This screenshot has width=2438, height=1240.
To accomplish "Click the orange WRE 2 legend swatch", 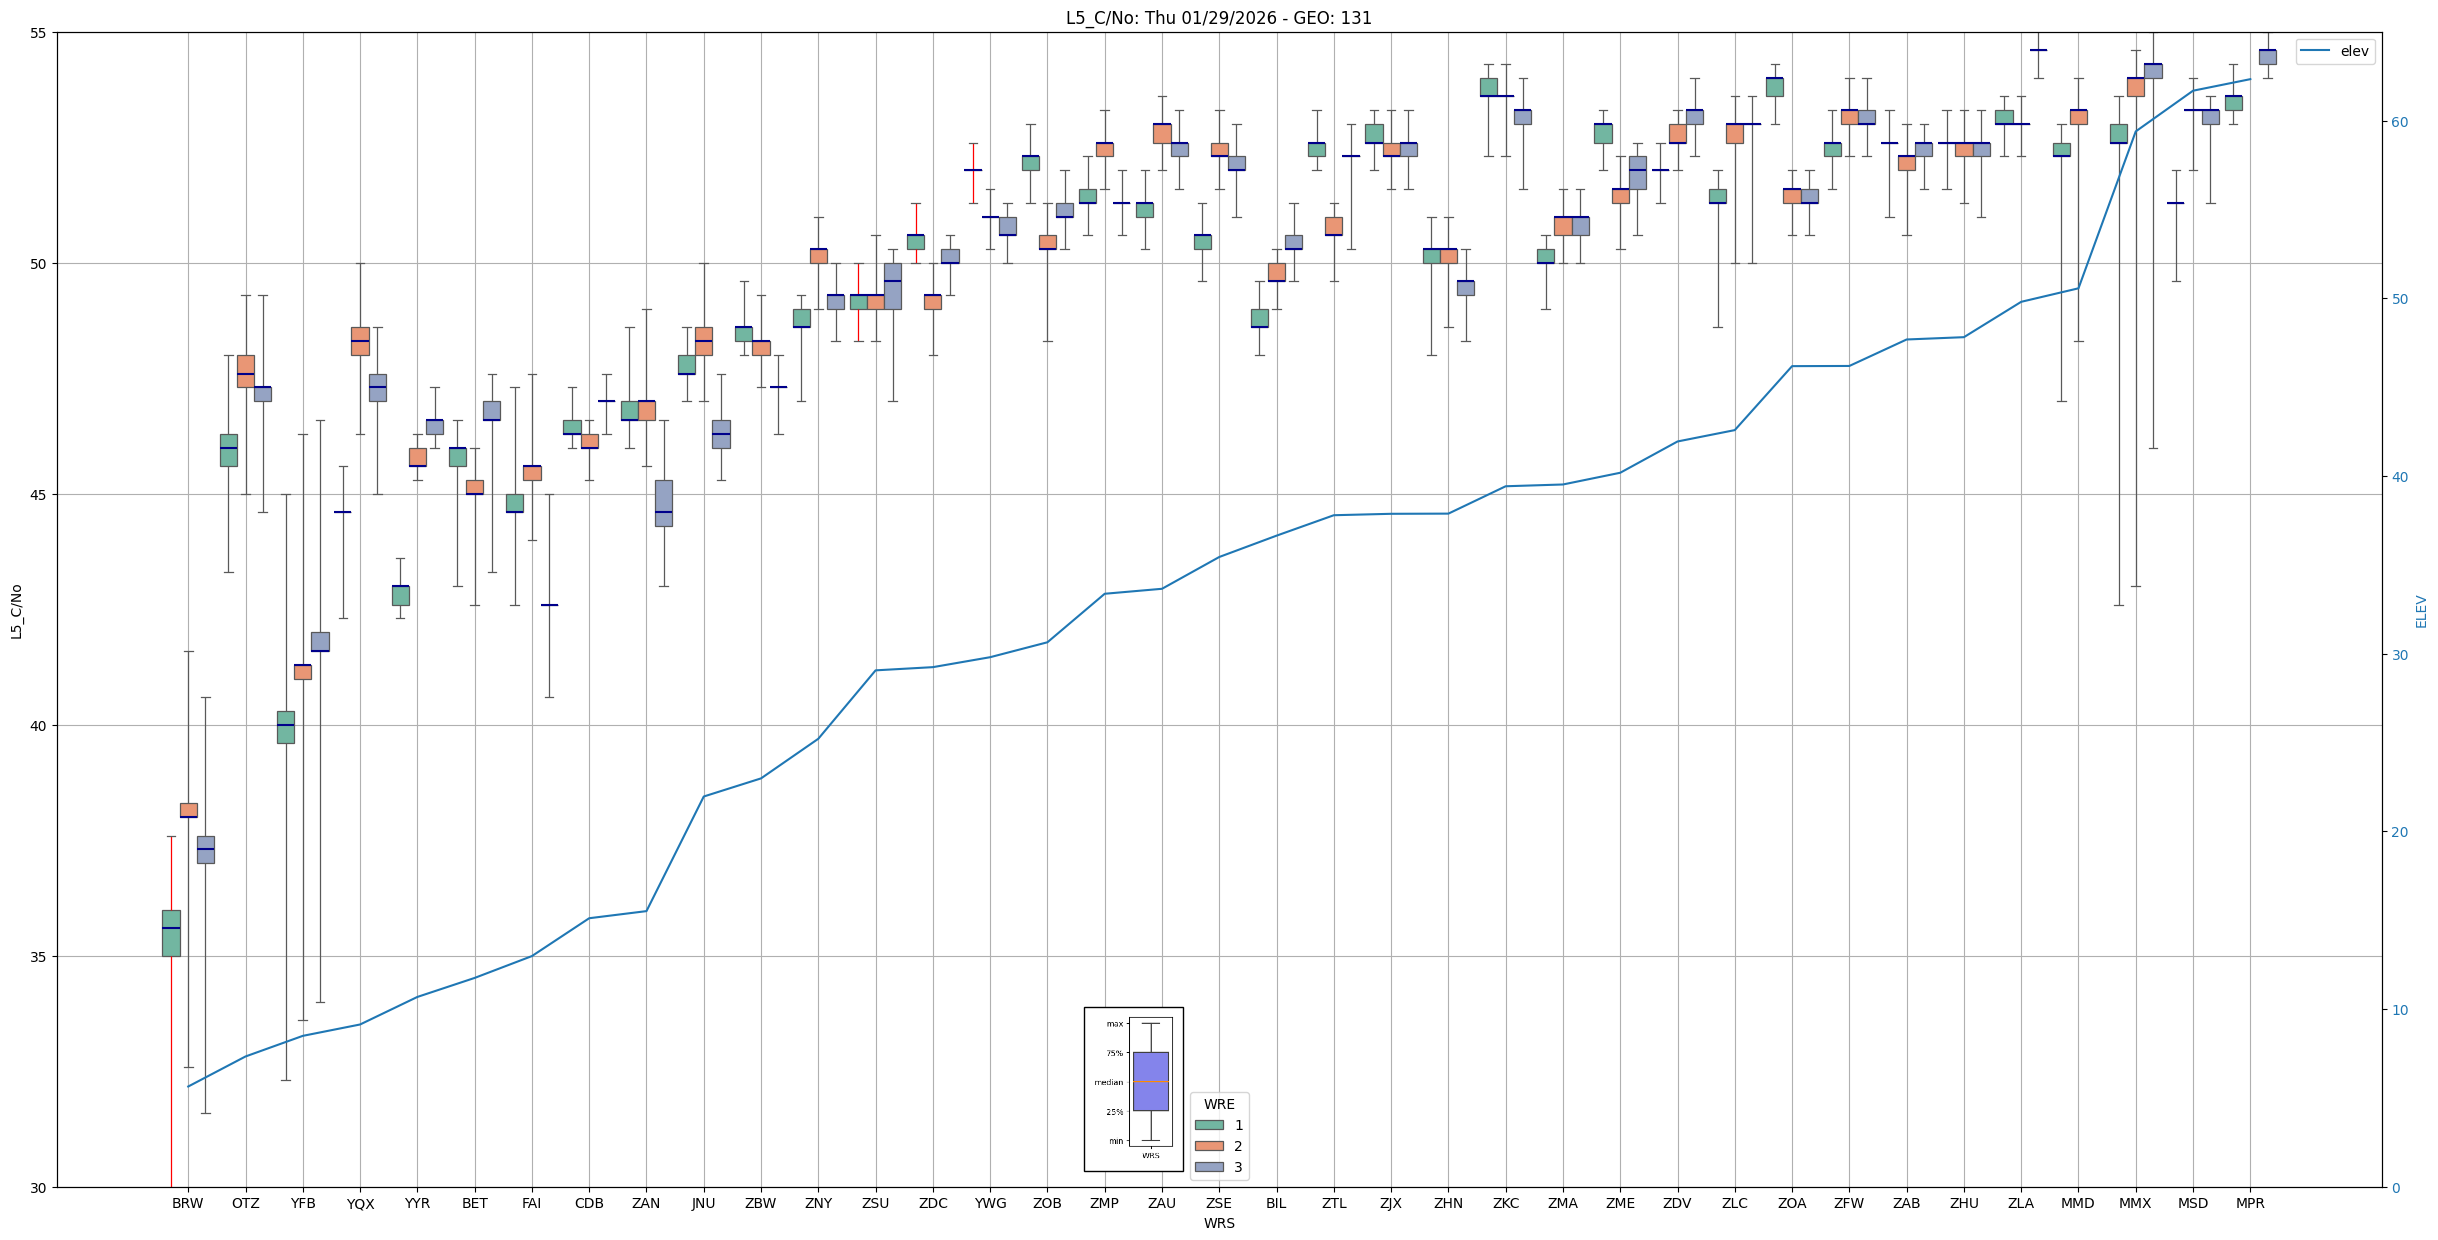I will [1209, 1146].
